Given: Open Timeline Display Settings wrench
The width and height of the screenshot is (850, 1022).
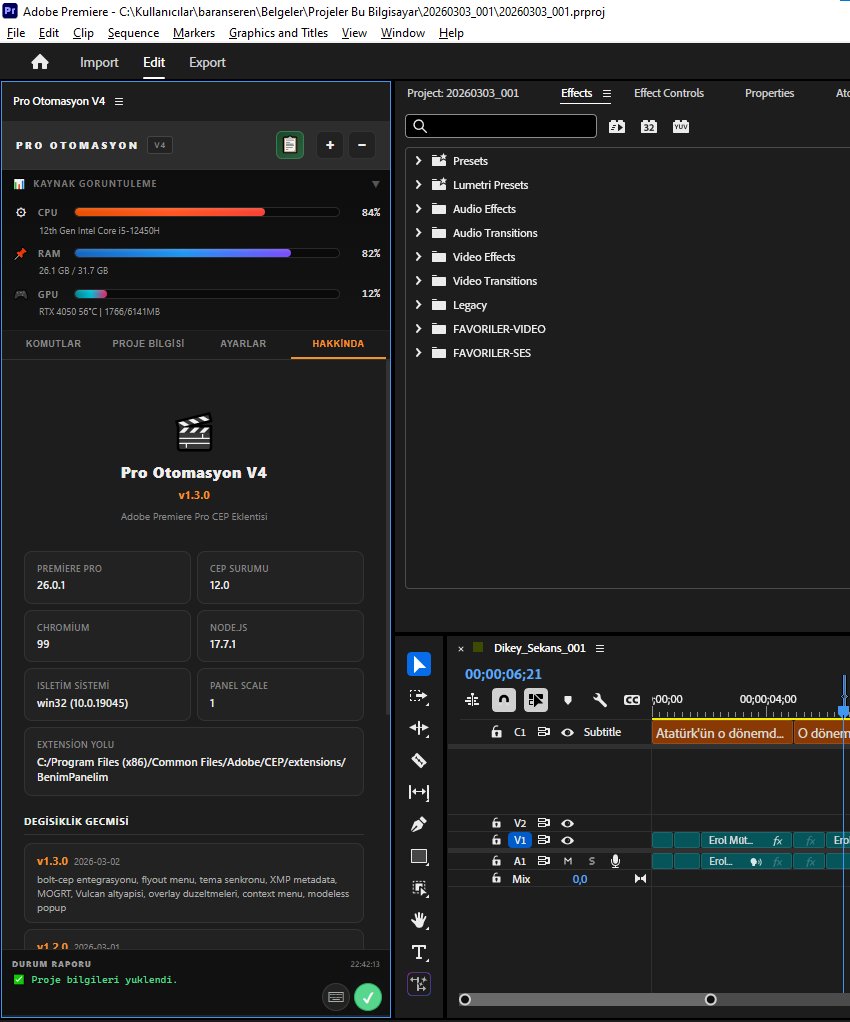Looking at the screenshot, I should pos(600,700).
